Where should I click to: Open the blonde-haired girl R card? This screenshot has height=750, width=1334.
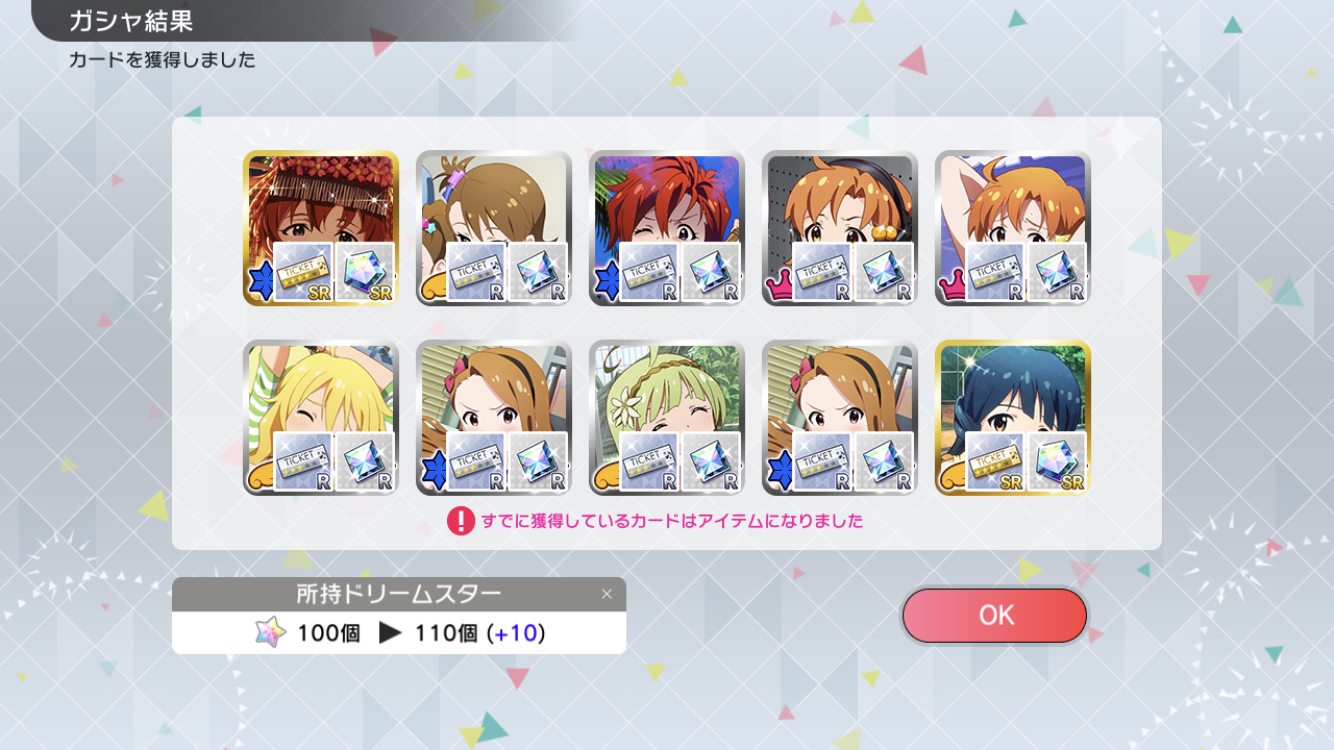(x=321, y=417)
